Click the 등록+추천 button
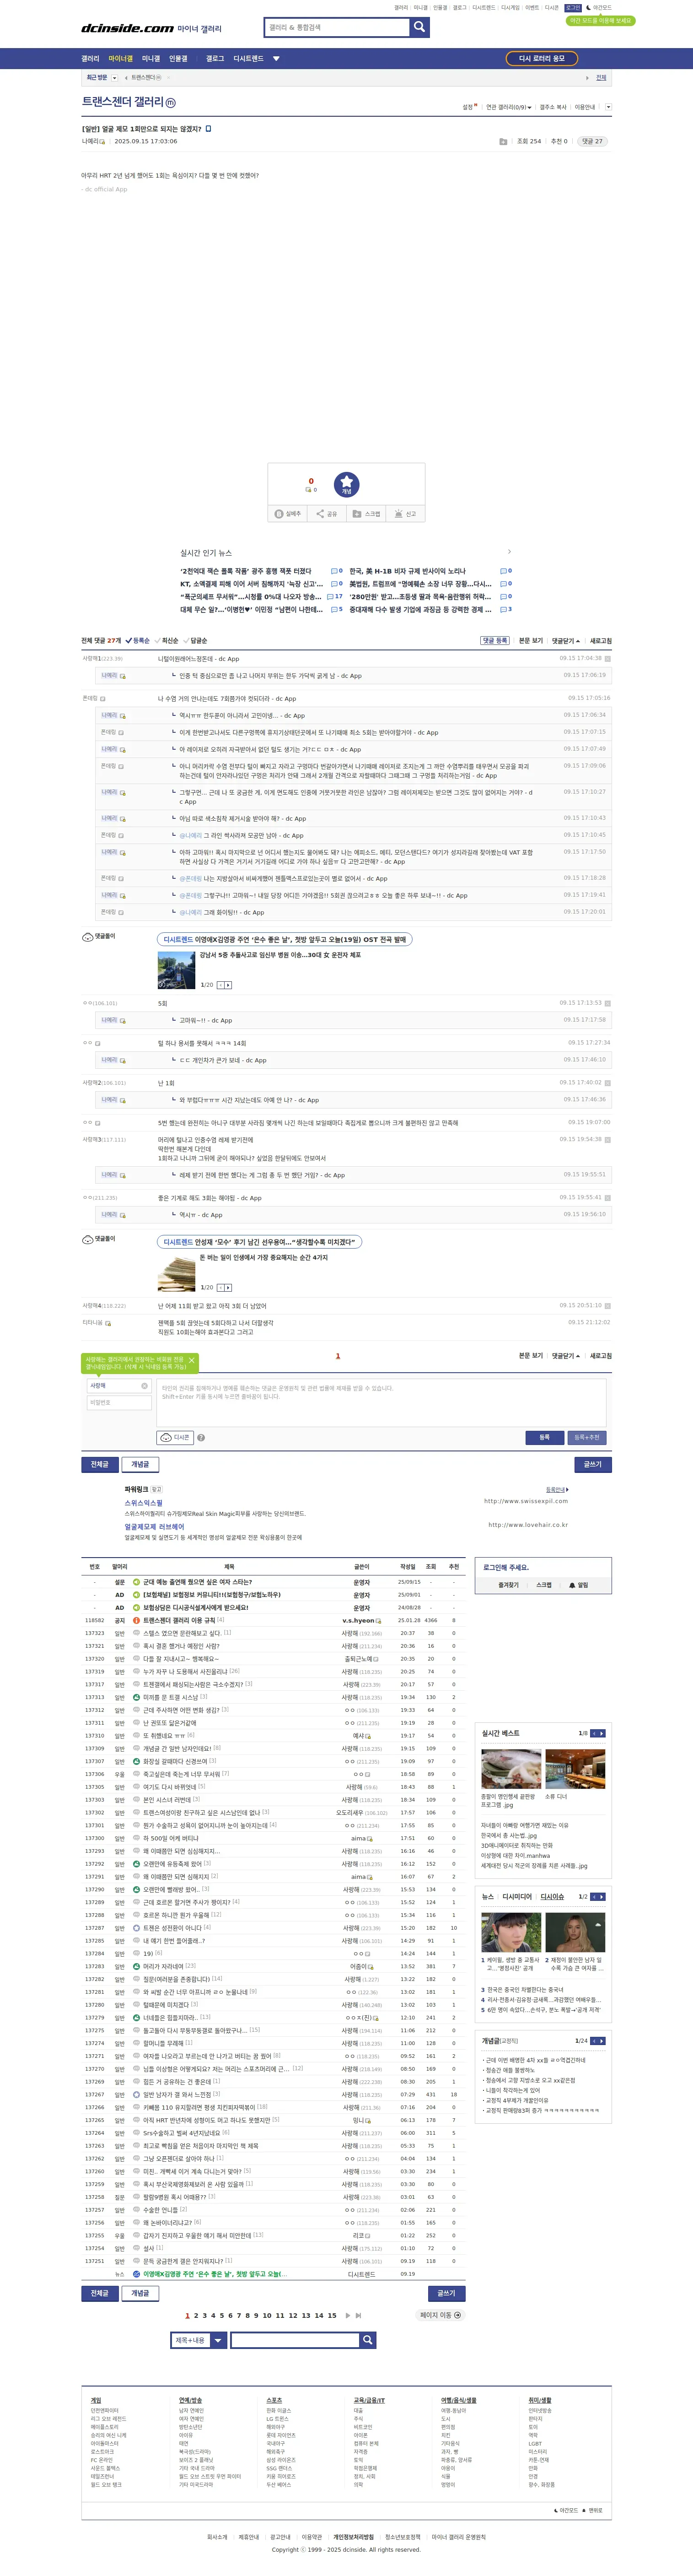The width and height of the screenshot is (693, 2576). 587,1437
